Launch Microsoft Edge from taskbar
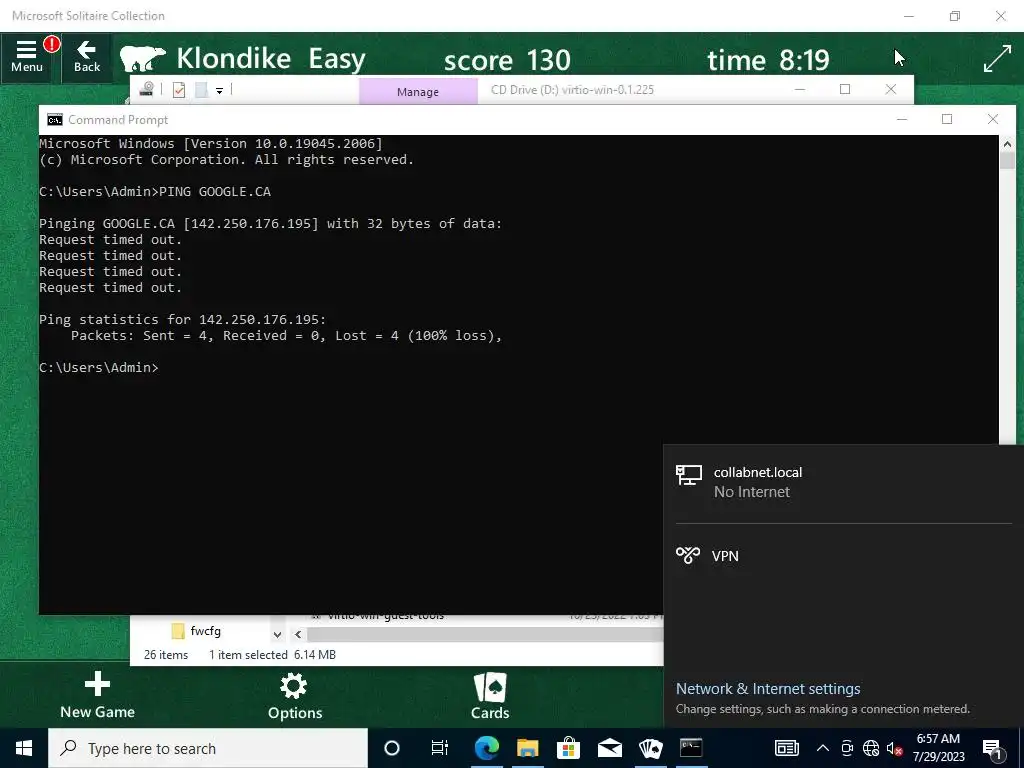 487,748
